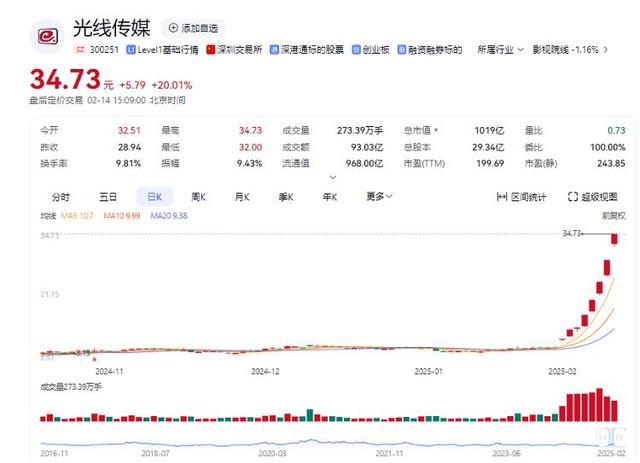Click the 前复权 adjustment option
640x463 pixels.
[x=613, y=216]
